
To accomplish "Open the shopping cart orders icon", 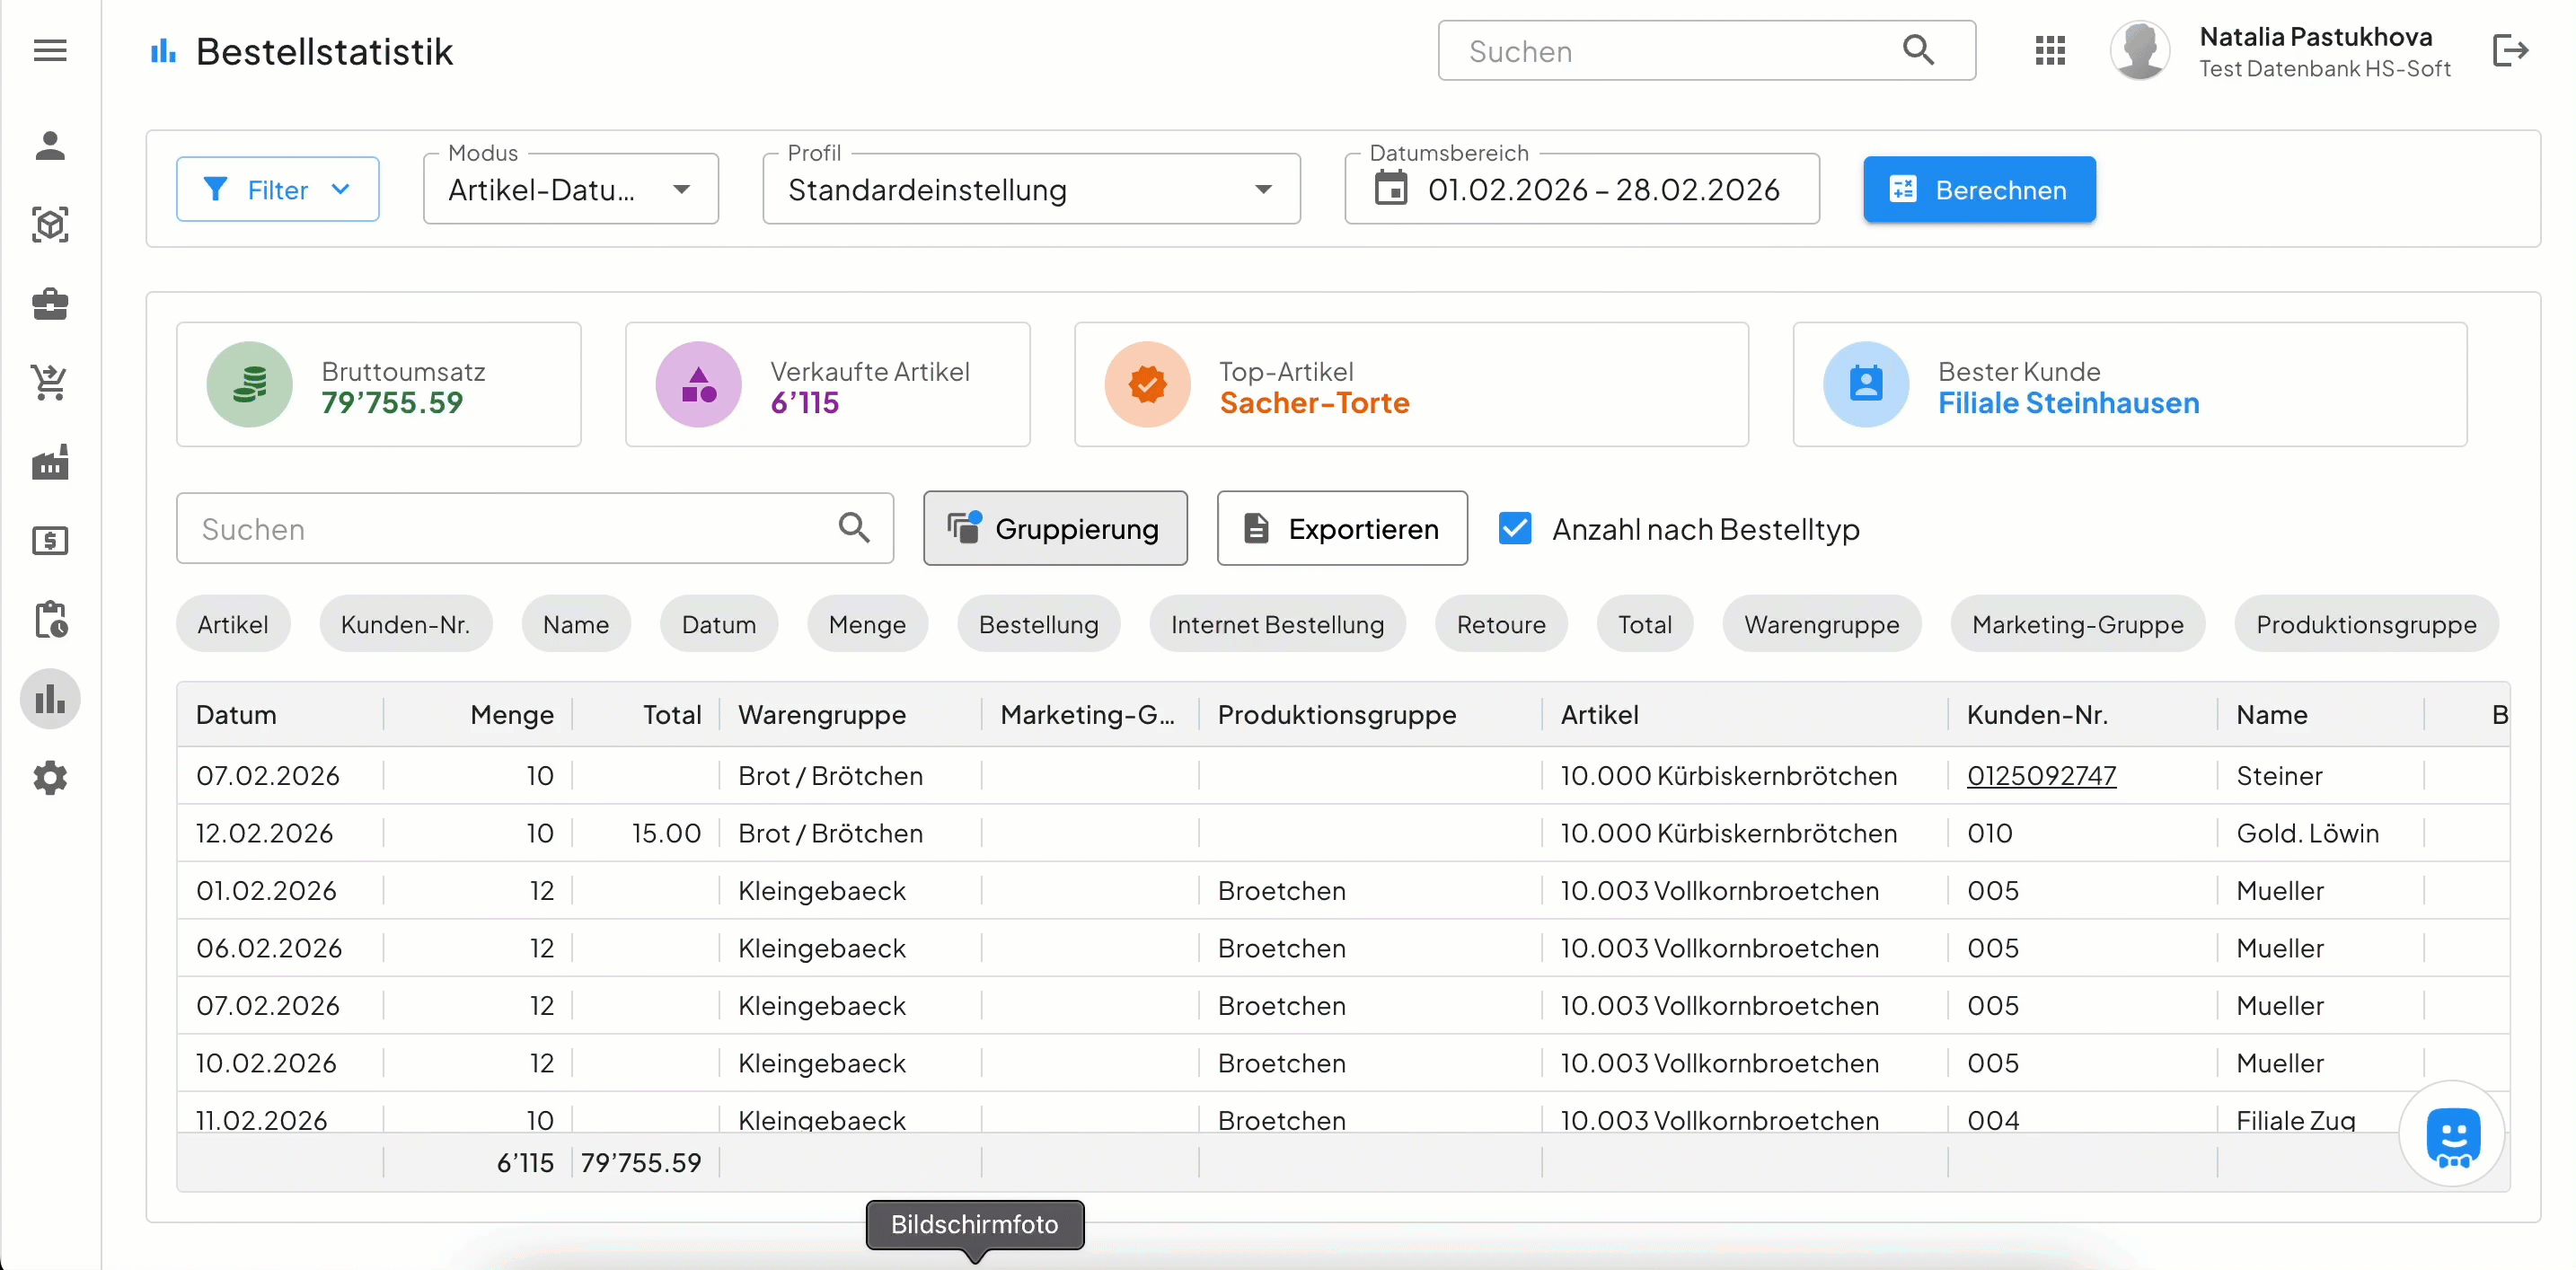I will click(x=50, y=382).
